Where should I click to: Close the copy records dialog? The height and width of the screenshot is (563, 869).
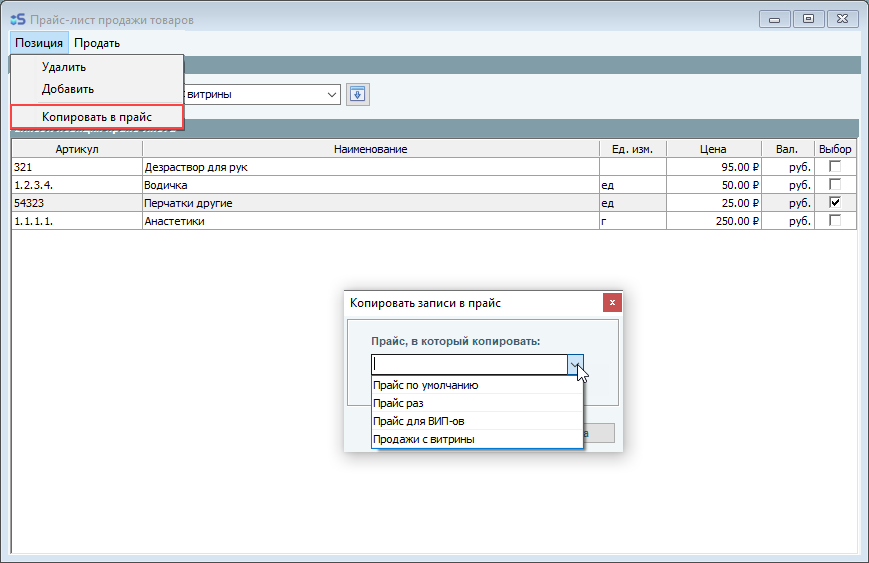612,302
